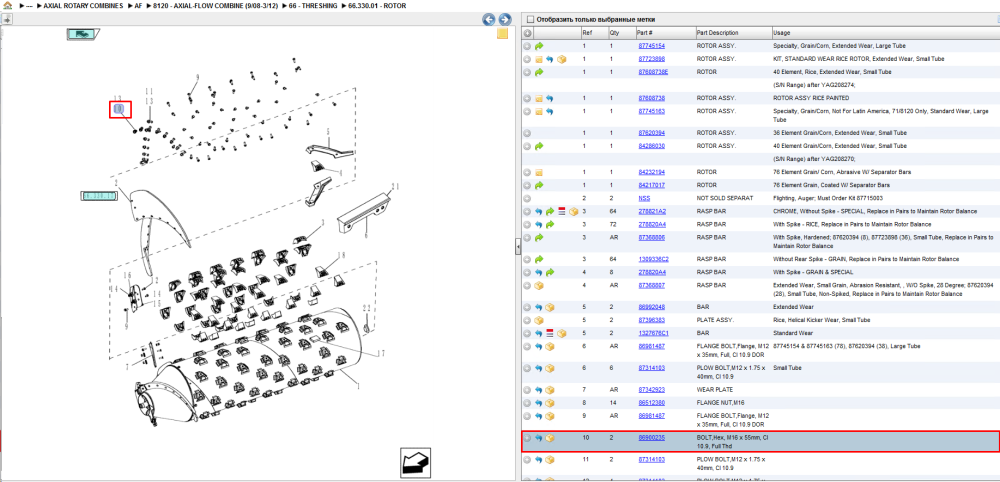The height and width of the screenshot is (482, 1000).
Task: Click green arrow icon for part 84217017
Action: click(539, 185)
